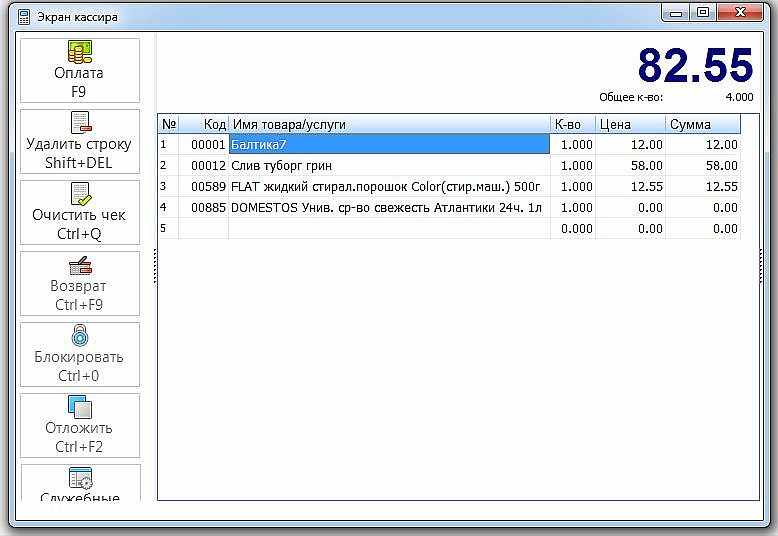Viewport: 778px width, 536px height.
Task: Click the Удалить строку Shift+DEL label
Action: [x=79, y=153]
